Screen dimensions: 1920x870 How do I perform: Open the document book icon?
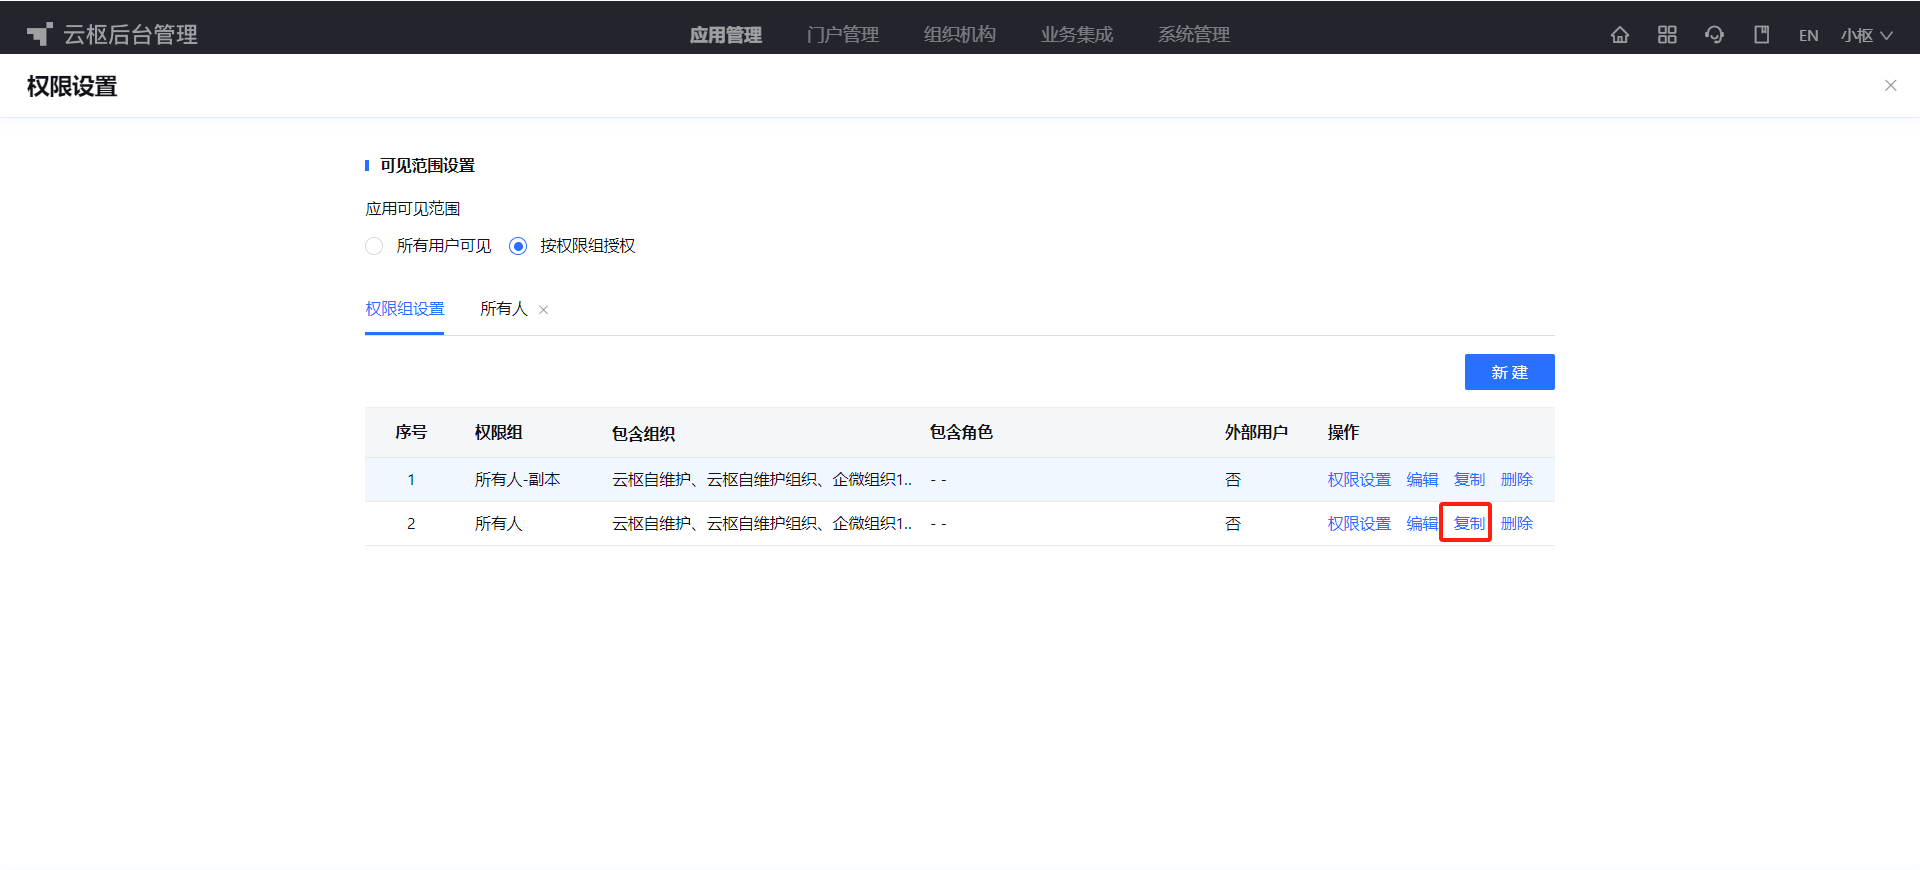(1762, 35)
